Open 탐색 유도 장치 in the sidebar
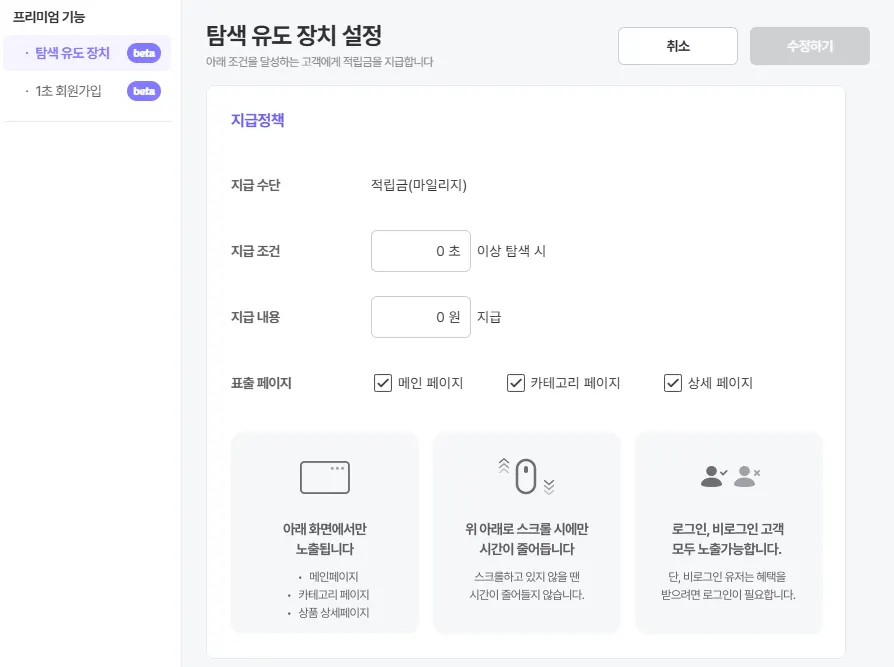 (72, 53)
